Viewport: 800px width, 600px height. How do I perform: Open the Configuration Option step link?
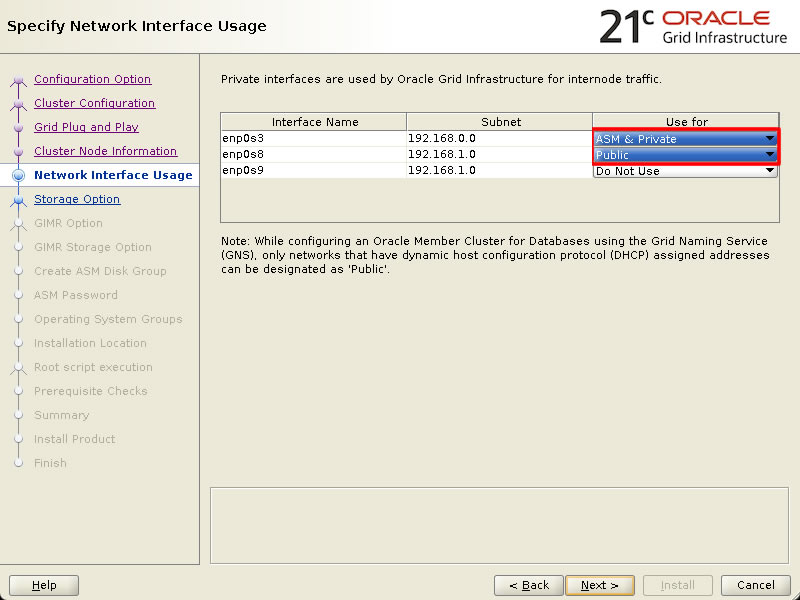tap(92, 79)
